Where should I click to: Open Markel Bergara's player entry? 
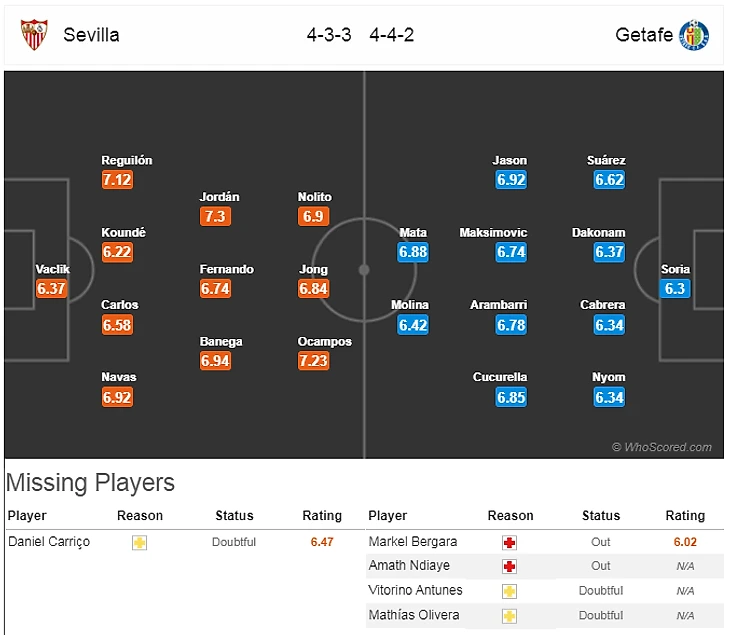pyautogui.click(x=413, y=542)
